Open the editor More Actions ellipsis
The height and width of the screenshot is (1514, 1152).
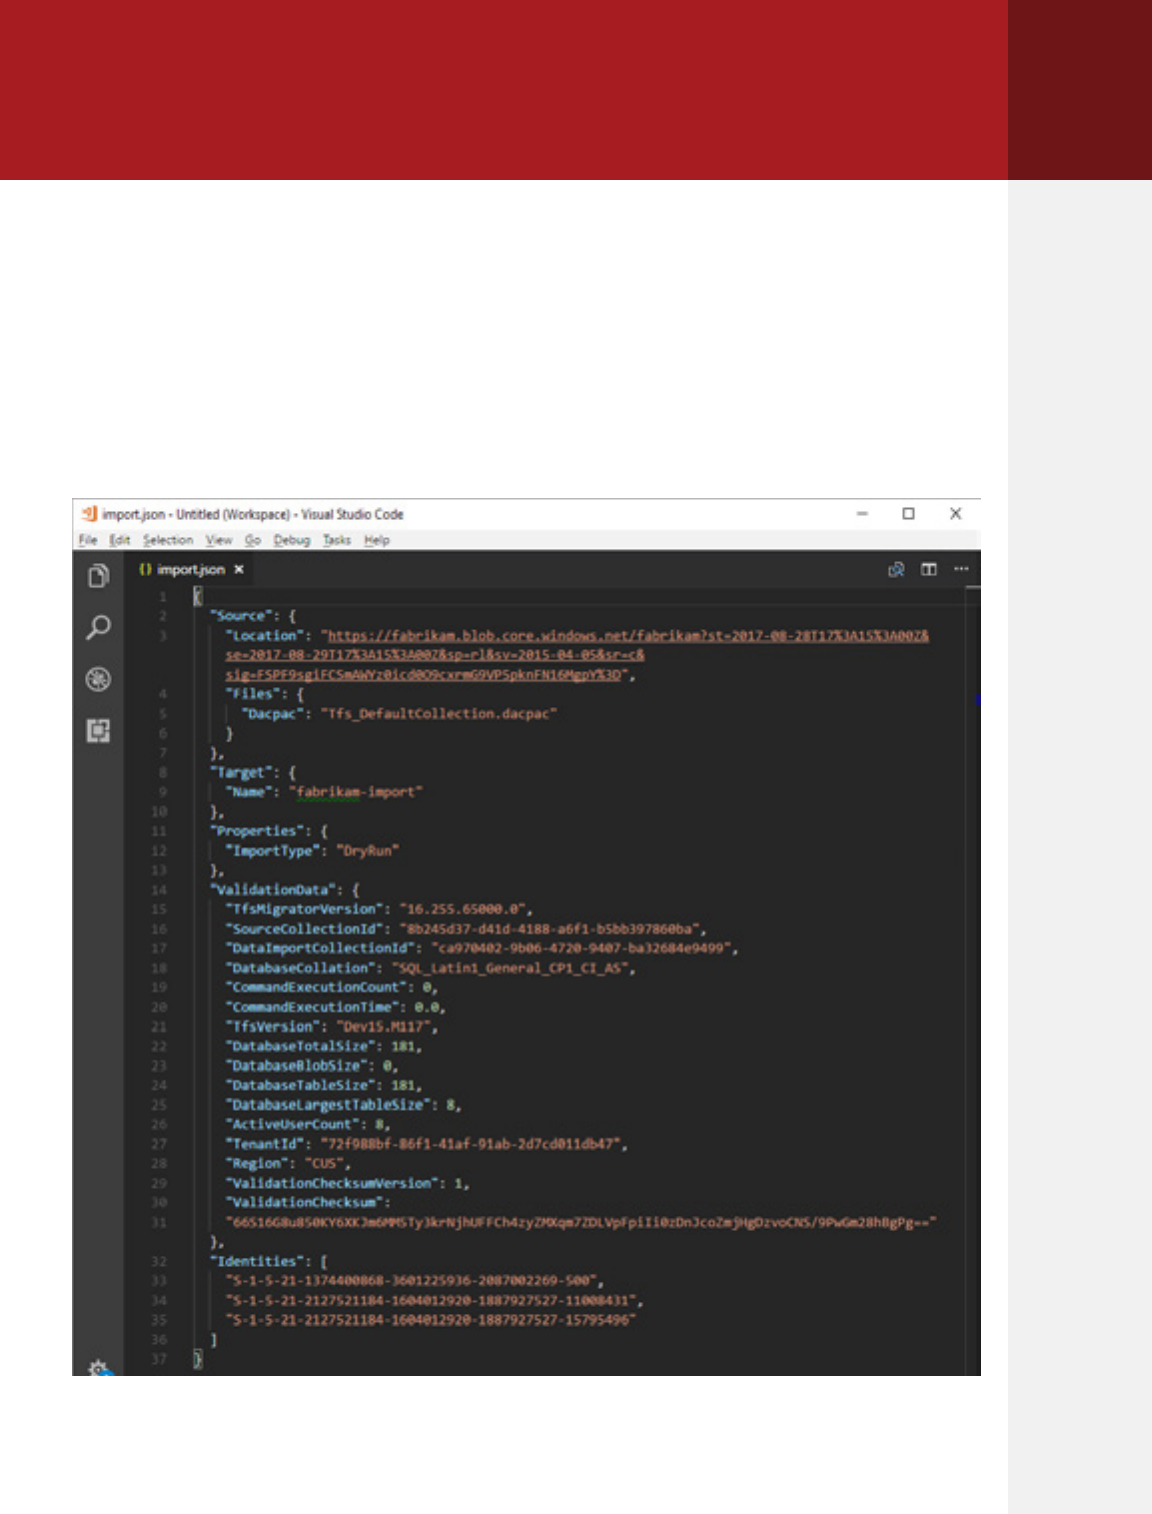961,569
